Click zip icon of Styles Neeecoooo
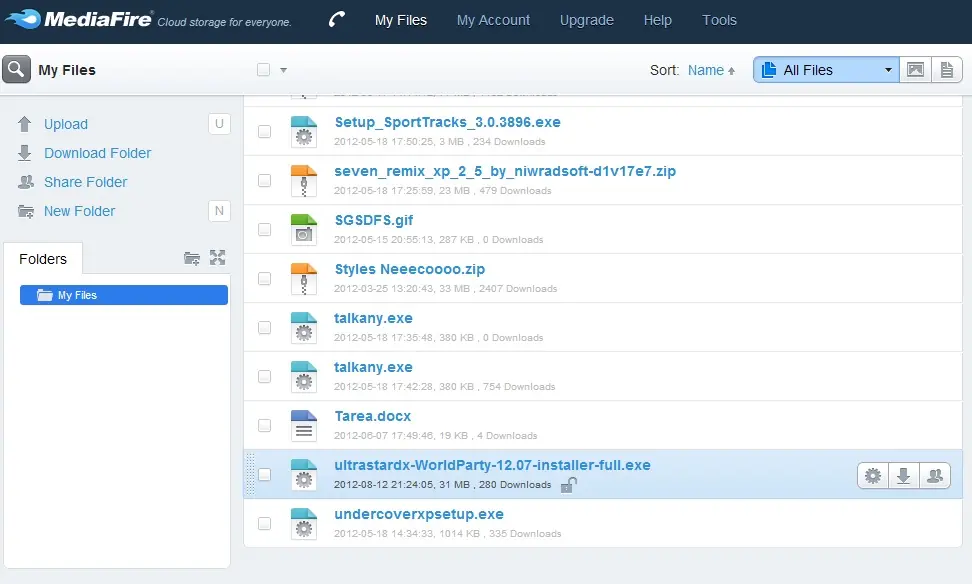This screenshot has height=584, width=972. click(x=304, y=278)
